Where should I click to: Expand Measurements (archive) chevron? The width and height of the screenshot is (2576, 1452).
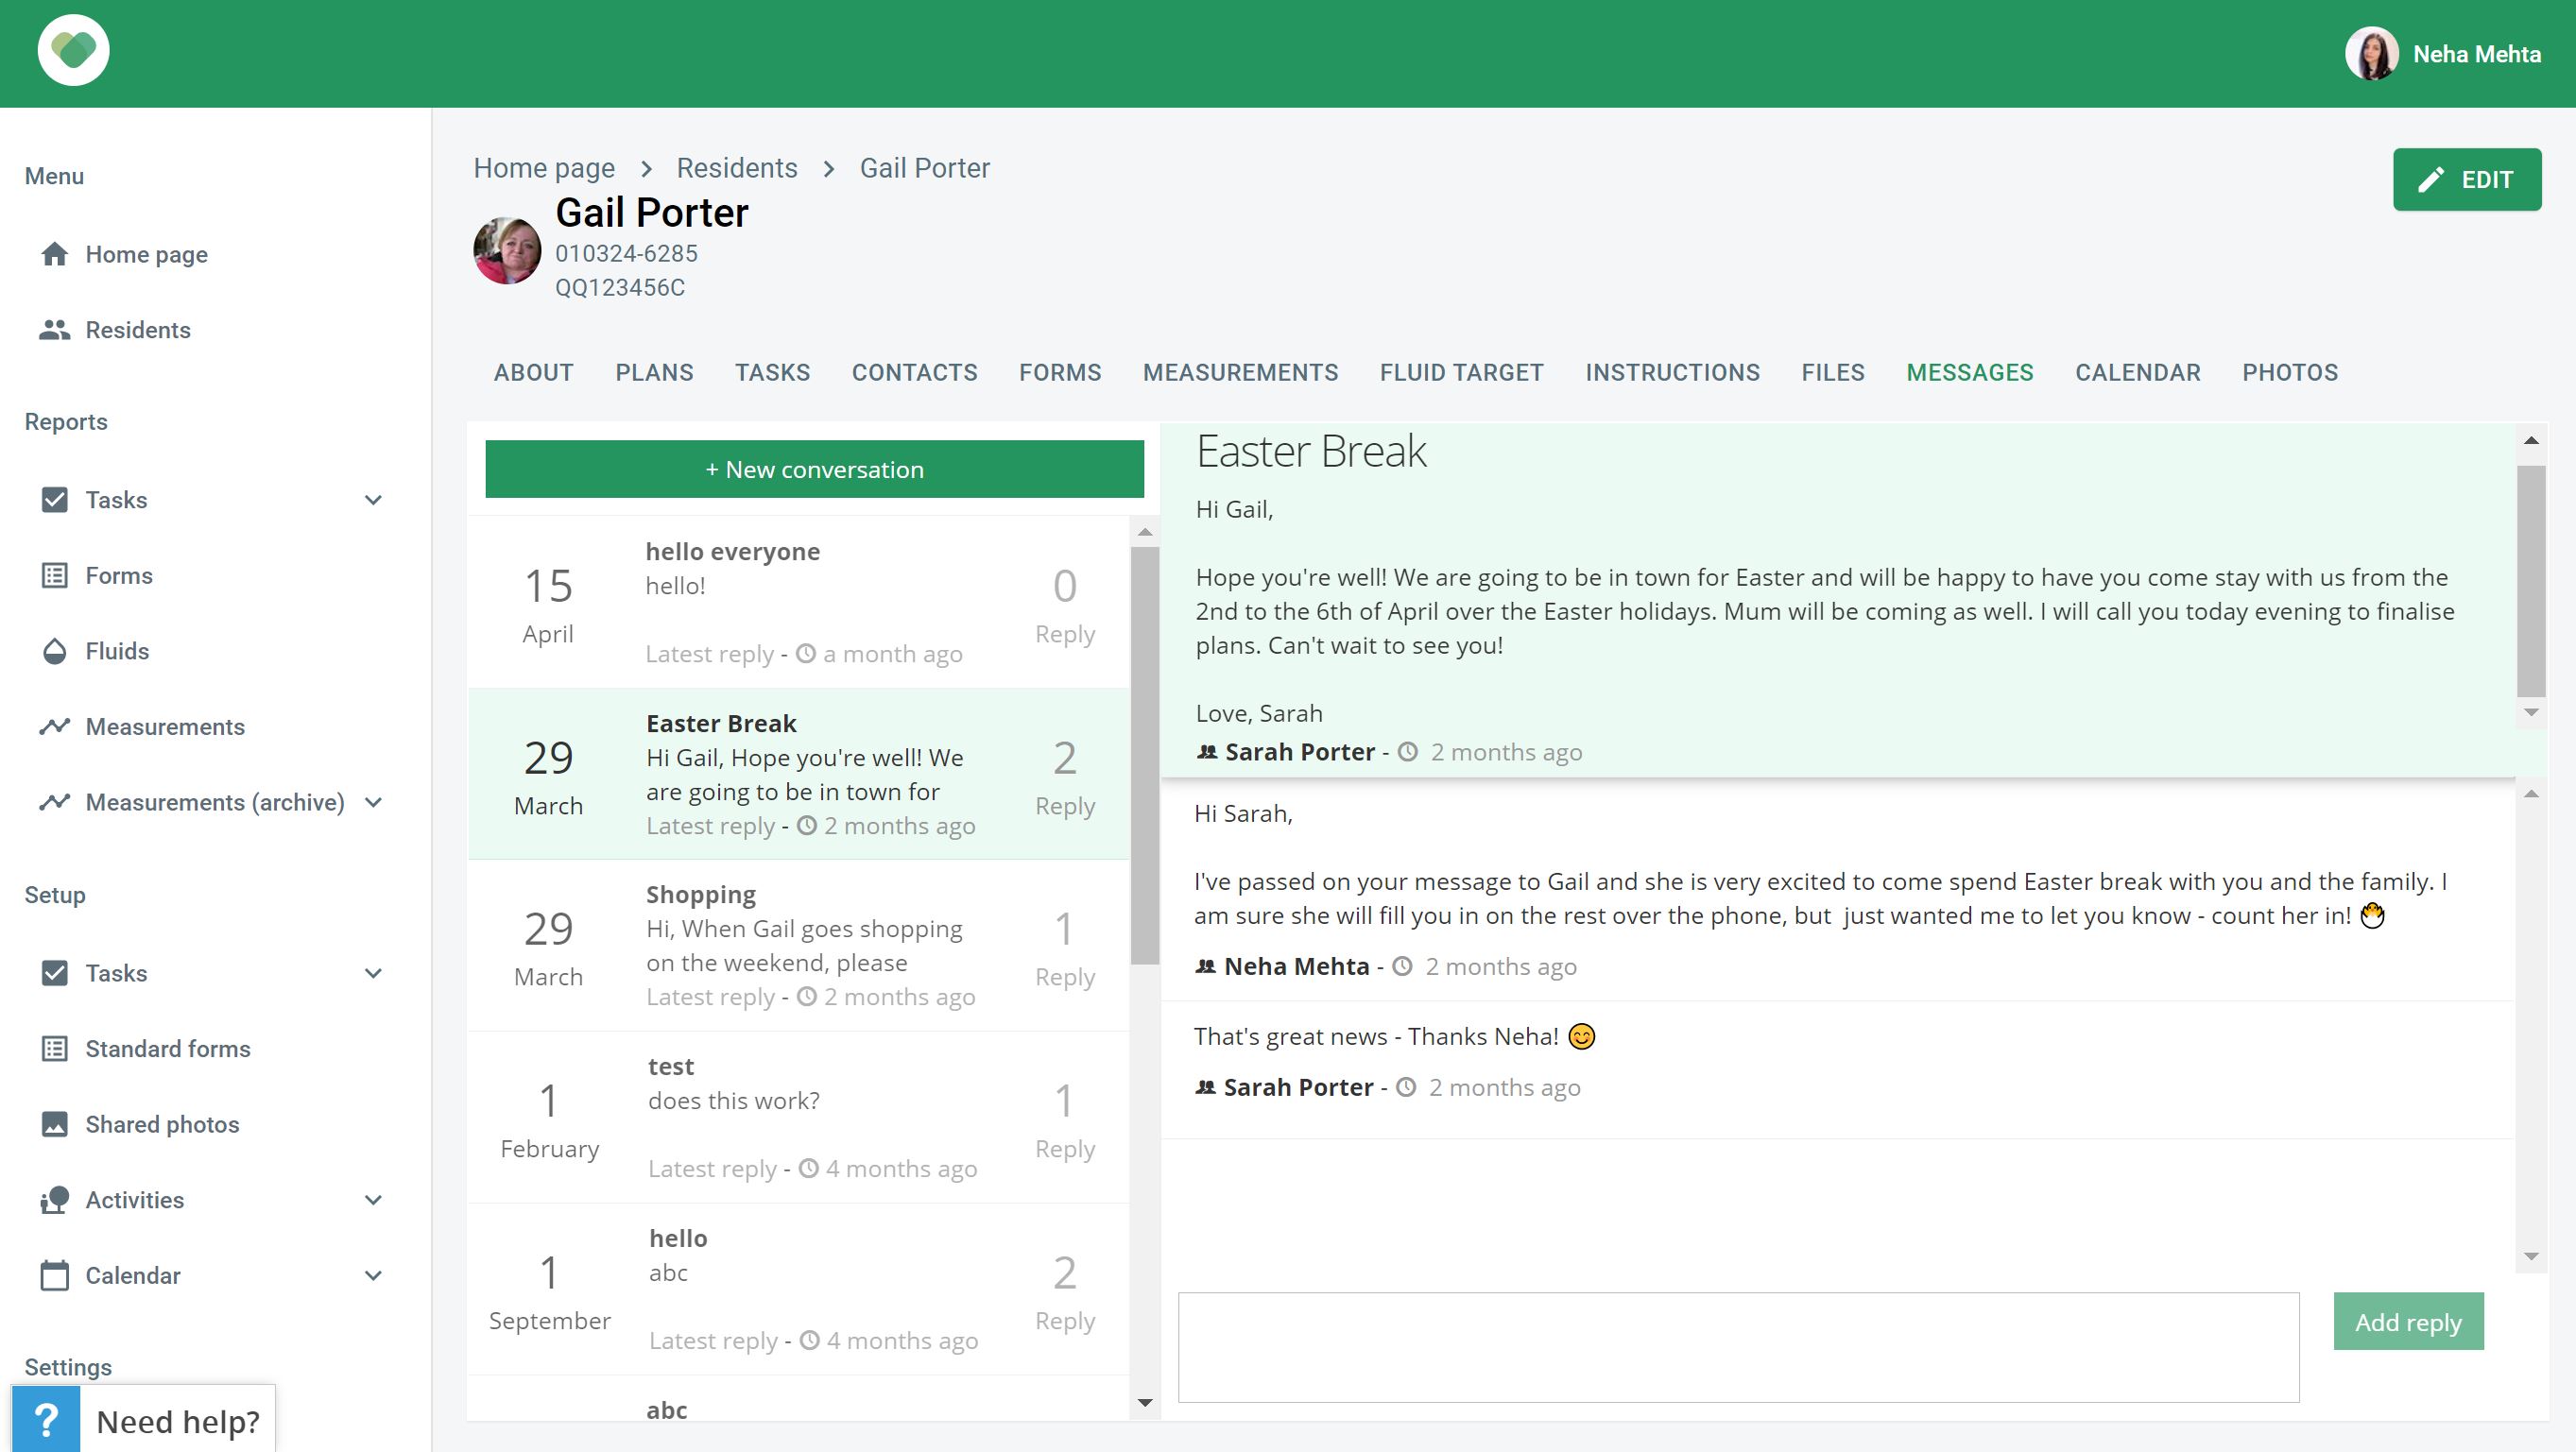point(373,803)
